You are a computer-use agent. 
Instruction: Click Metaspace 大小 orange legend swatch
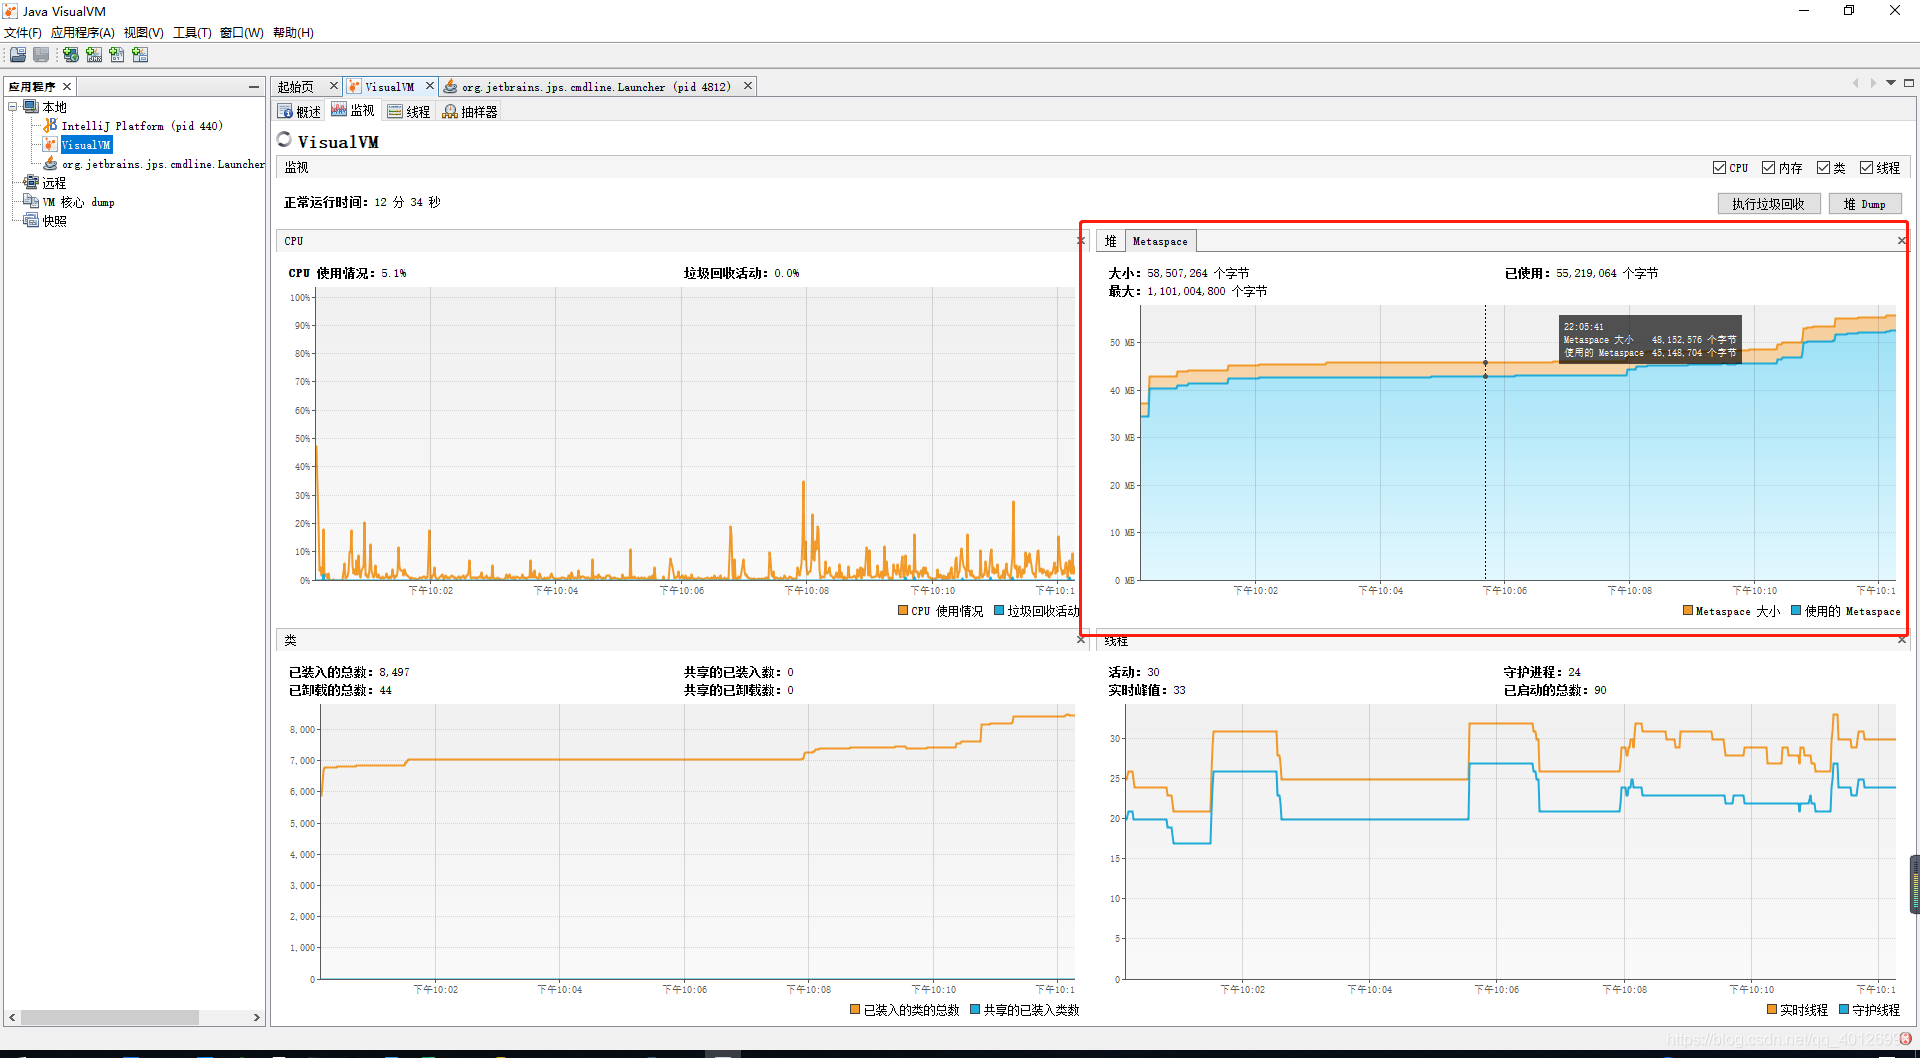pos(1688,610)
